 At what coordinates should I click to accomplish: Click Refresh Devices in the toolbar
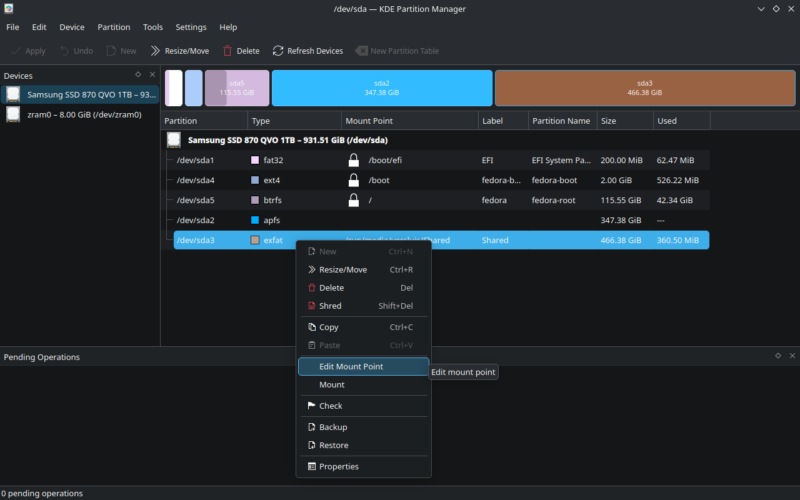tap(308, 51)
